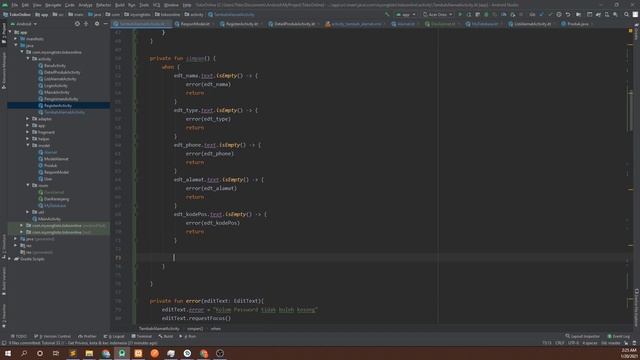Open the Code menu
The image size is (640, 360).
(x=70, y=5)
